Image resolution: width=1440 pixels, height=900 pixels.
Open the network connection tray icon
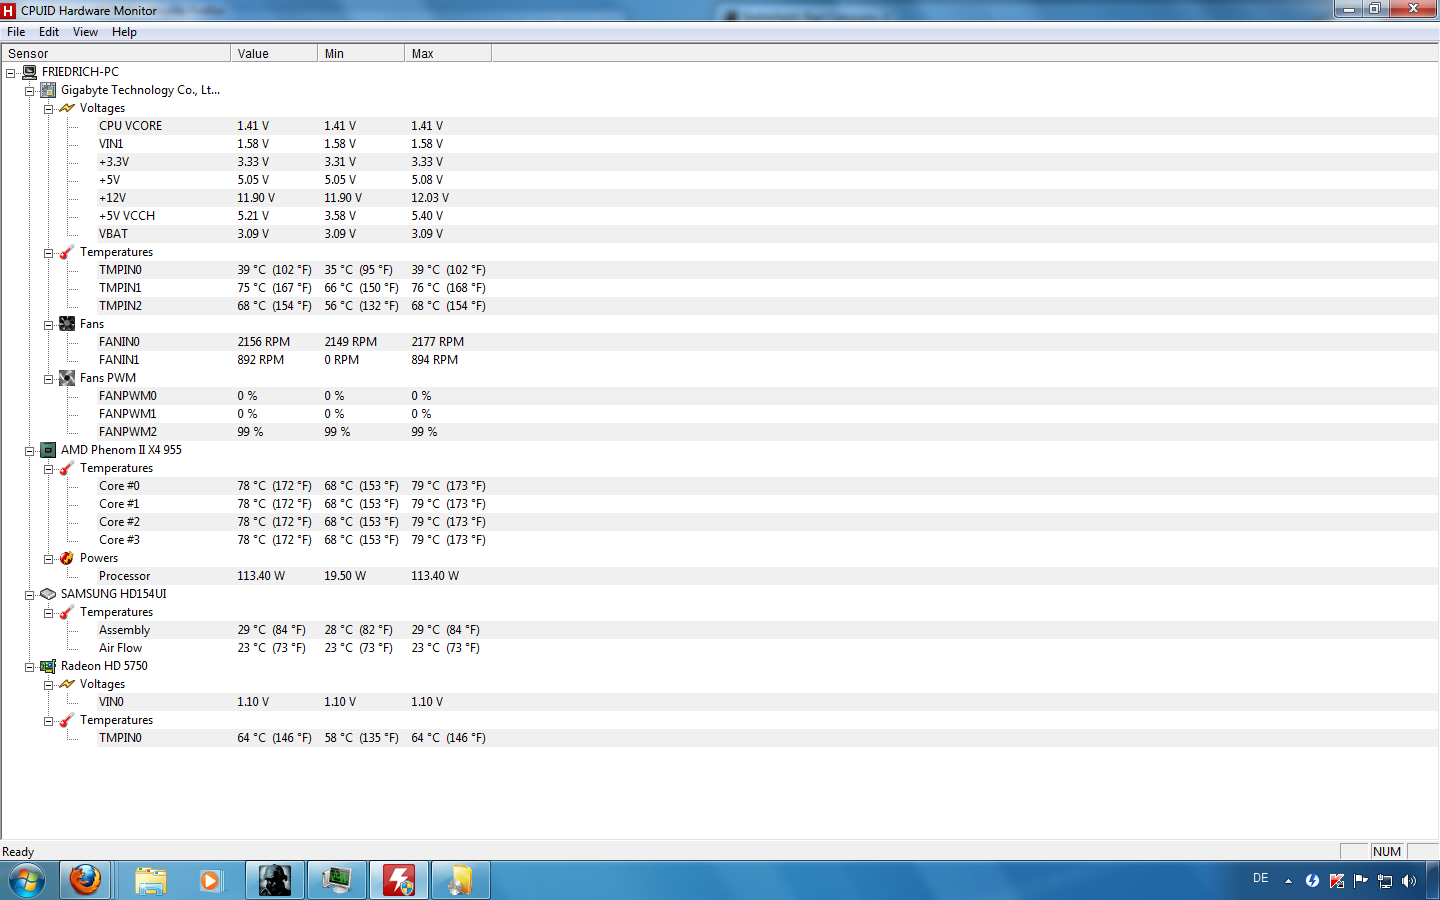[1385, 881]
